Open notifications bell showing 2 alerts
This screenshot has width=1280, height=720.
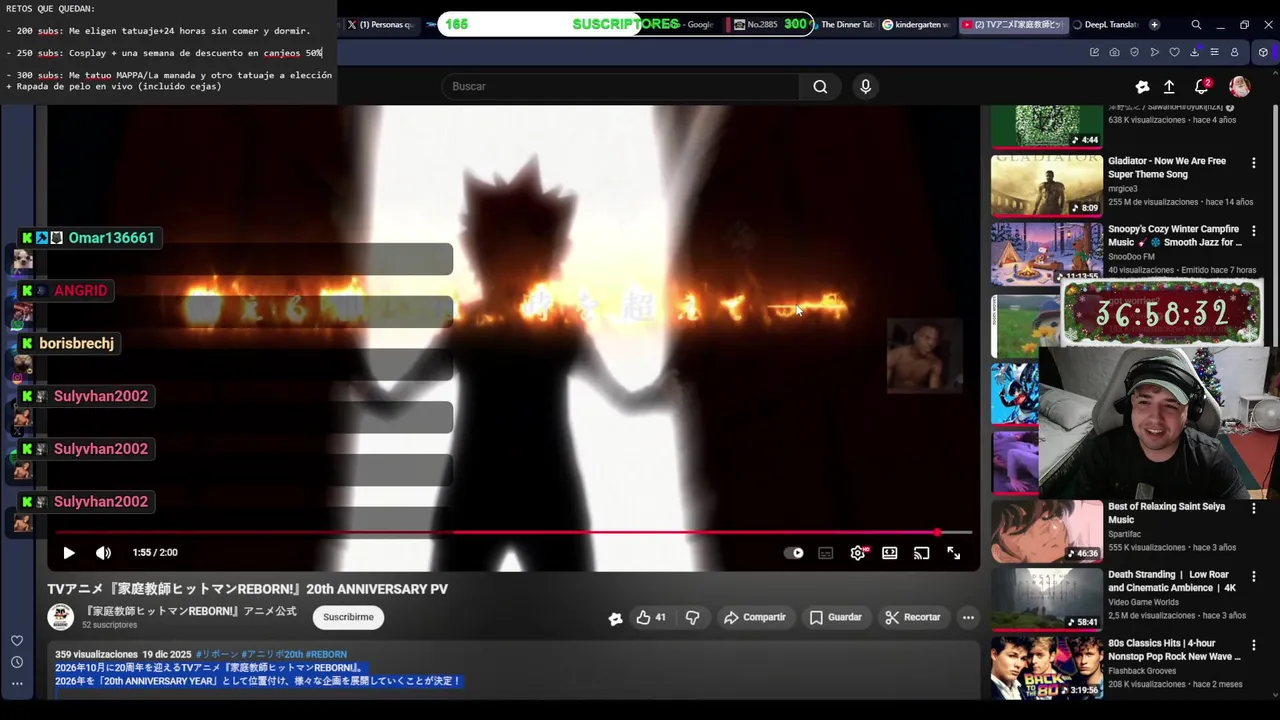[x=1203, y=87]
